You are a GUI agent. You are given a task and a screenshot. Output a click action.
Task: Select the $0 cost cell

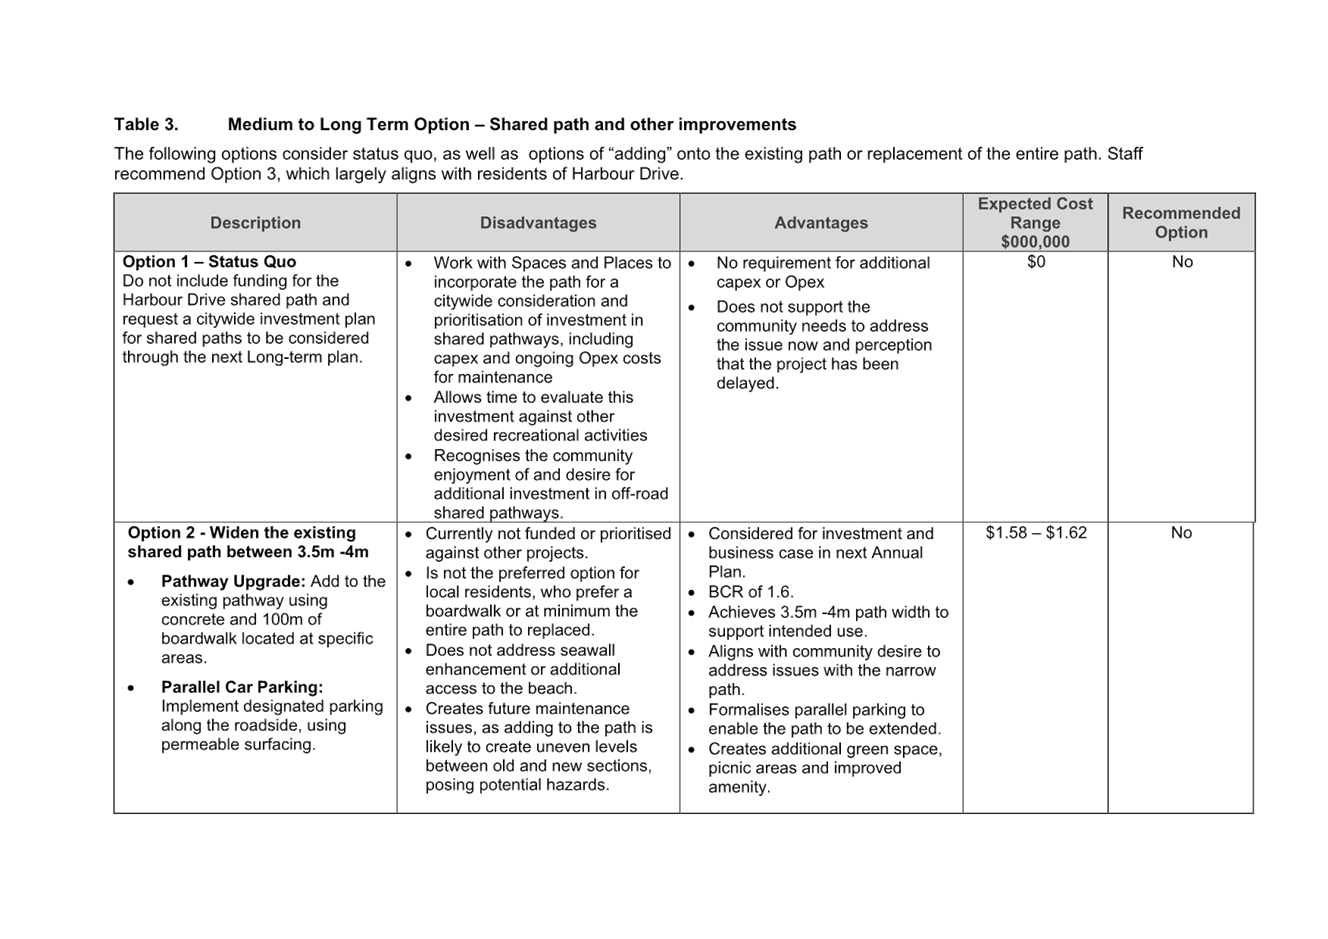(x=1035, y=261)
